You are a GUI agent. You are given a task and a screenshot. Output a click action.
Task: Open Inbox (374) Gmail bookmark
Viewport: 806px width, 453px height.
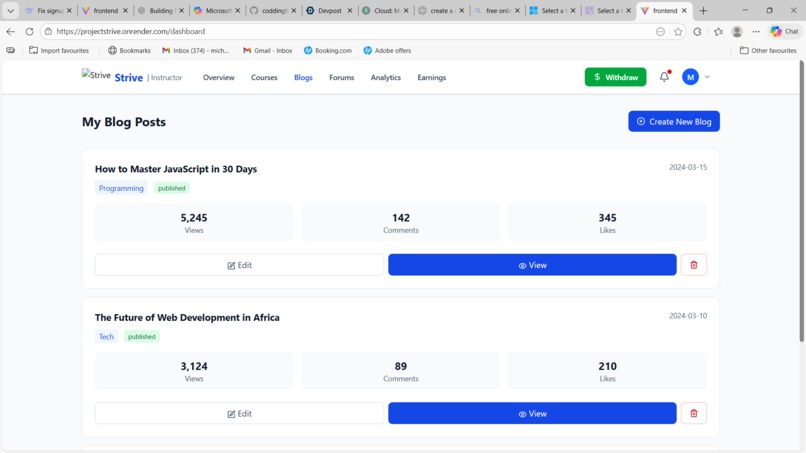point(195,50)
